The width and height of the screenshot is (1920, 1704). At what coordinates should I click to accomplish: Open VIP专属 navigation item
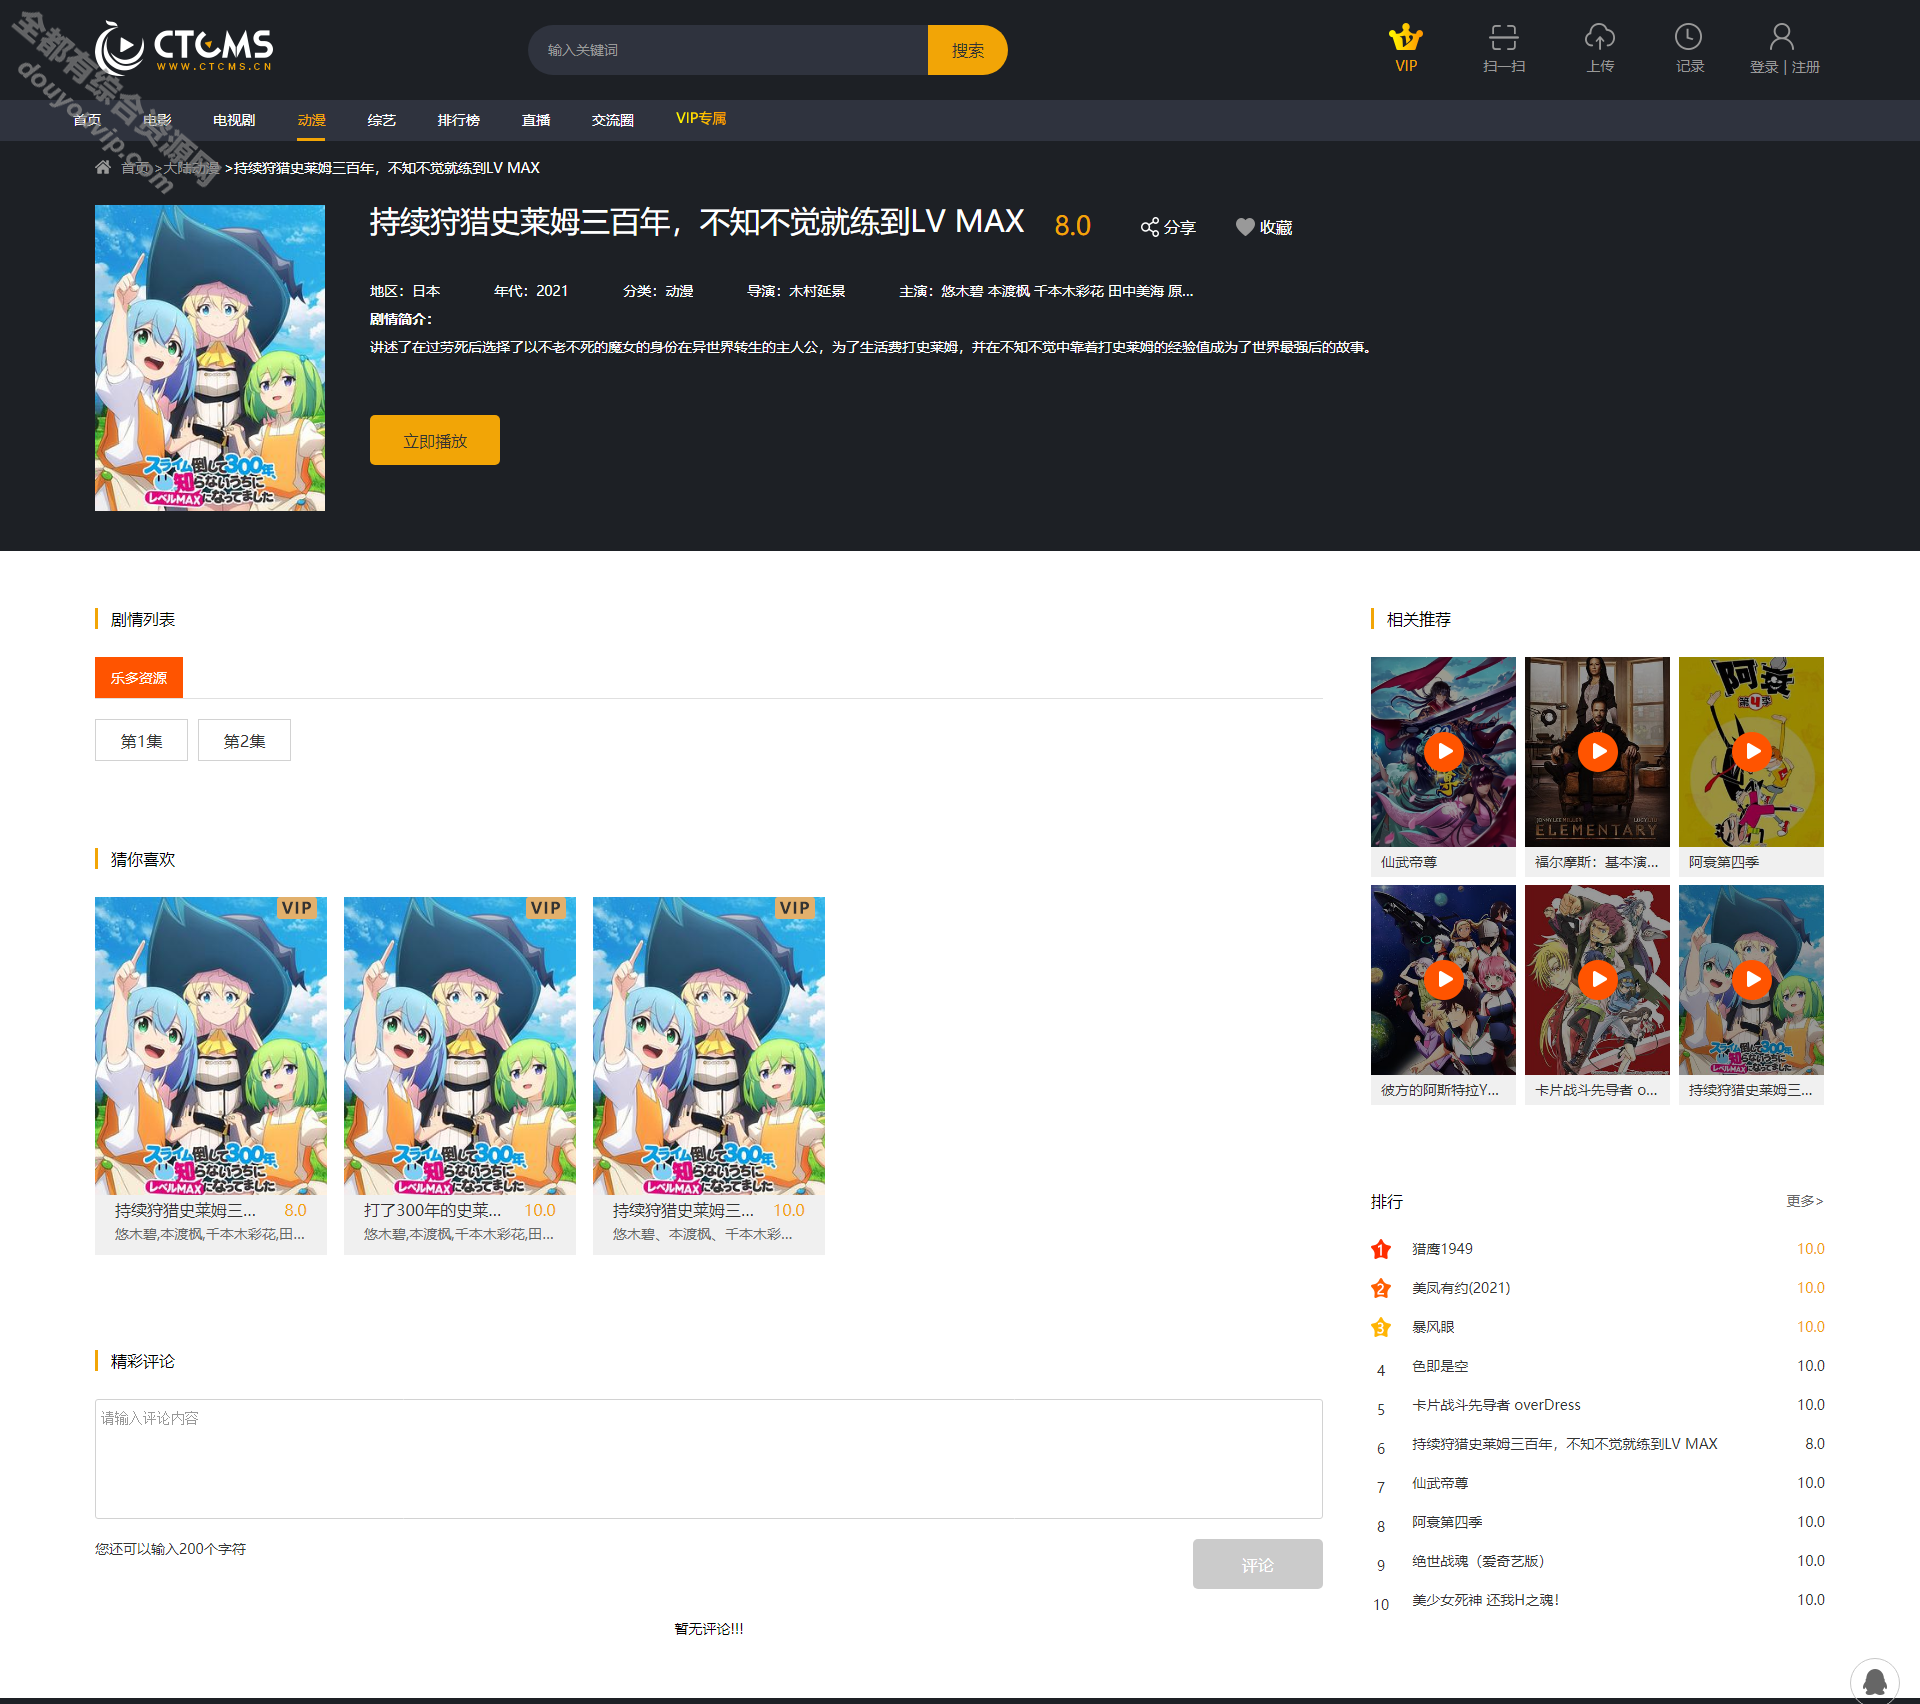701,119
